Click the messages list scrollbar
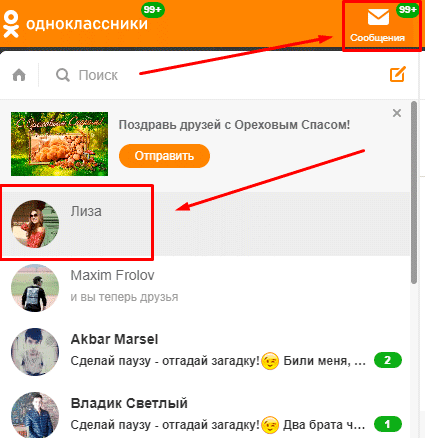The width and height of the screenshot is (425, 438). pyautogui.click(x=414, y=193)
